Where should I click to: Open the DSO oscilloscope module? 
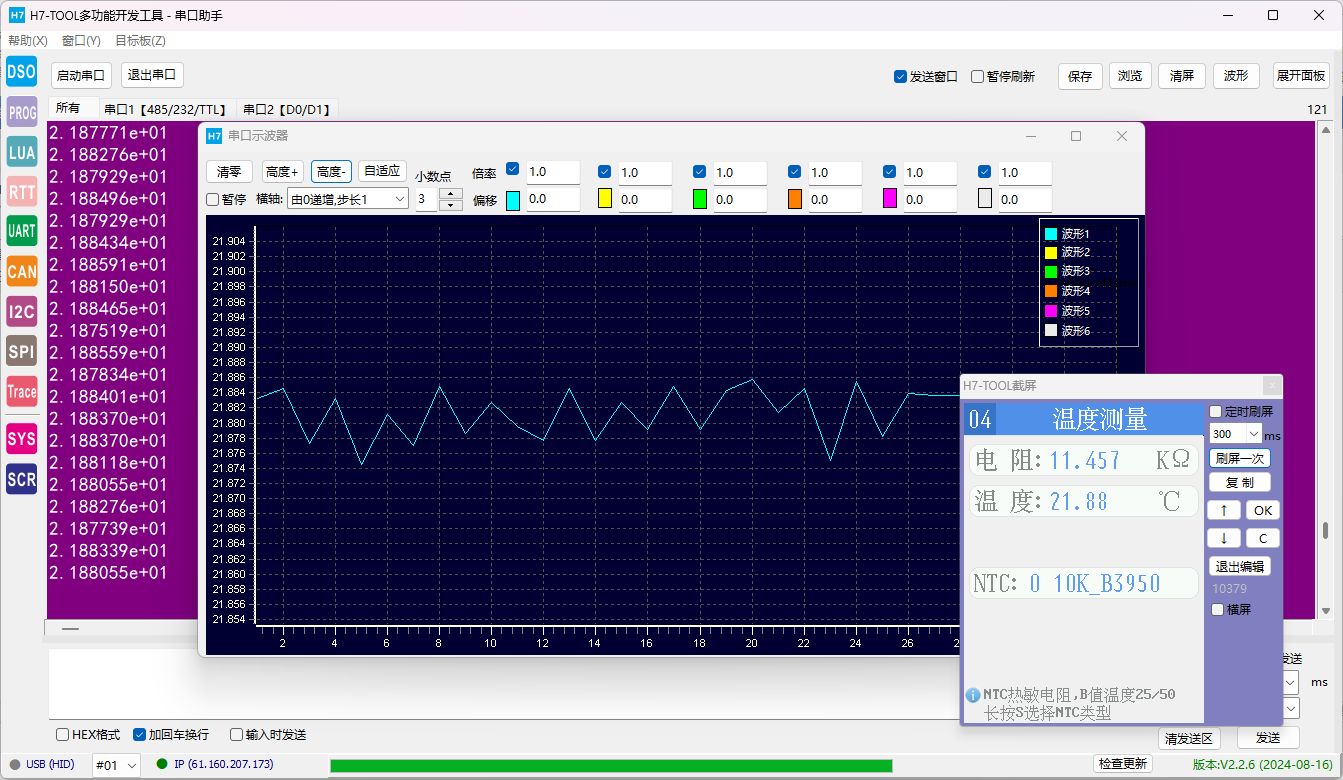[x=21, y=71]
